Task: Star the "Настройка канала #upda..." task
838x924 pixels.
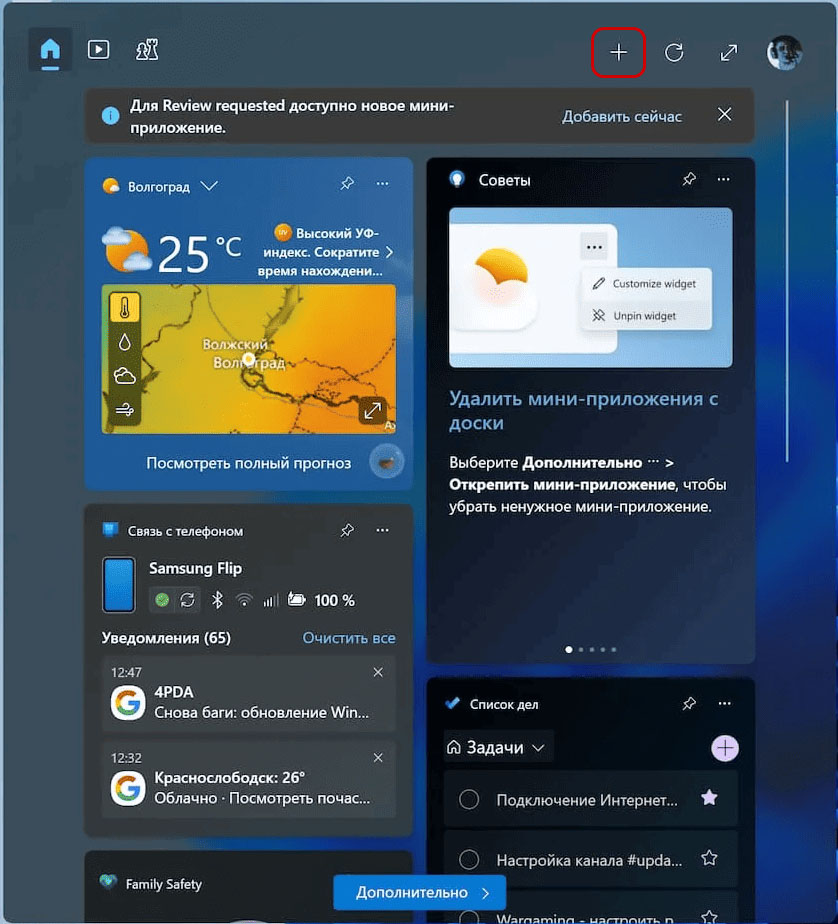Action: coord(710,858)
